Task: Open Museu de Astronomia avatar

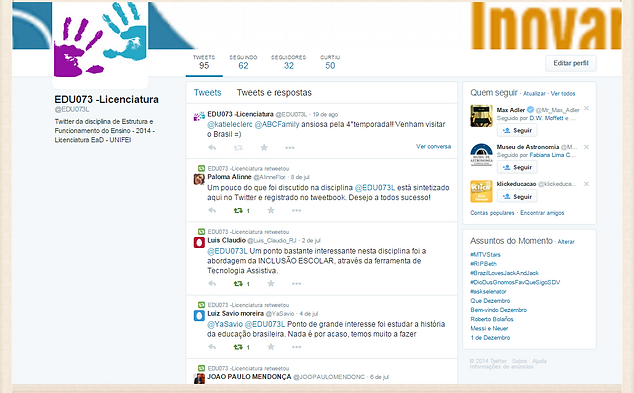Action: (481, 154)
